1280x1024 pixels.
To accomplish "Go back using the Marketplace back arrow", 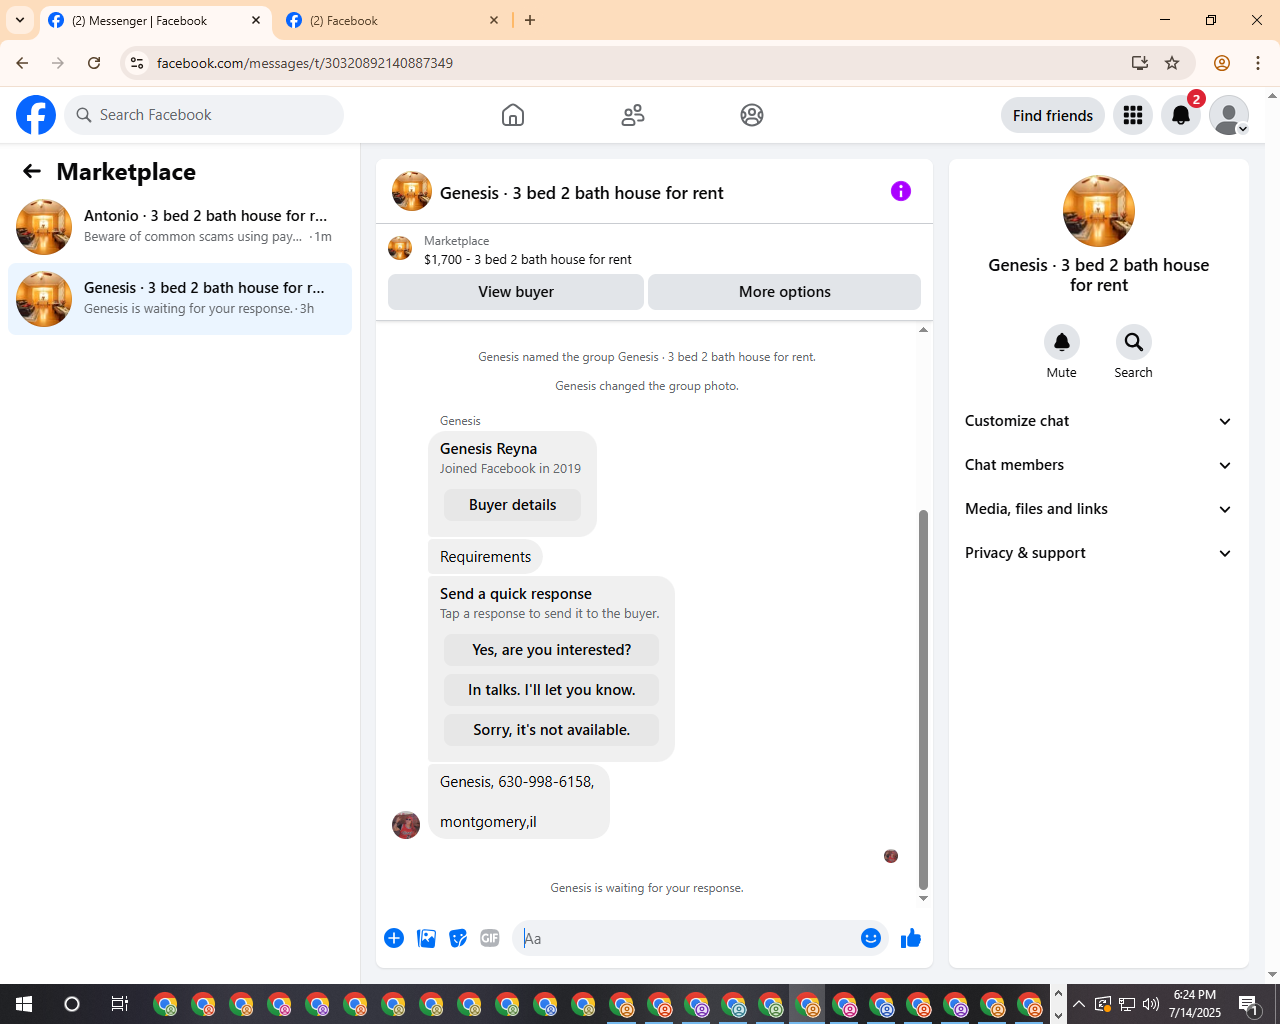I will tap(32, 171).
